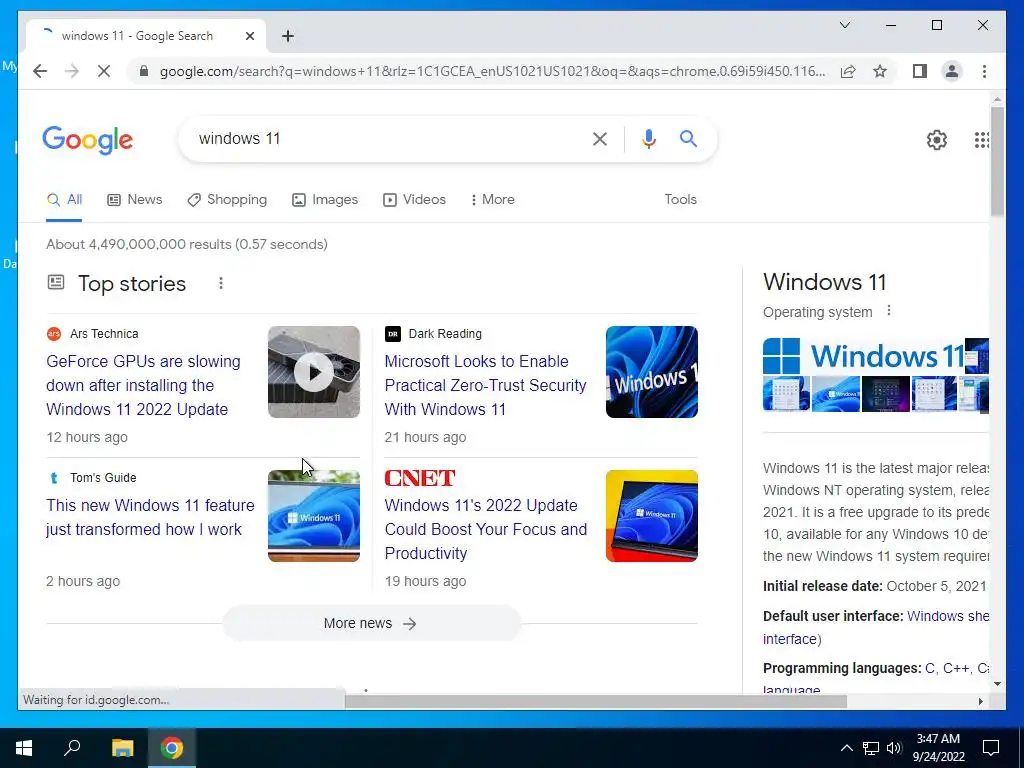Share this page using the share icon
Screen dimensions: 1024x768
pyautogui.click(x=848, y=71)
